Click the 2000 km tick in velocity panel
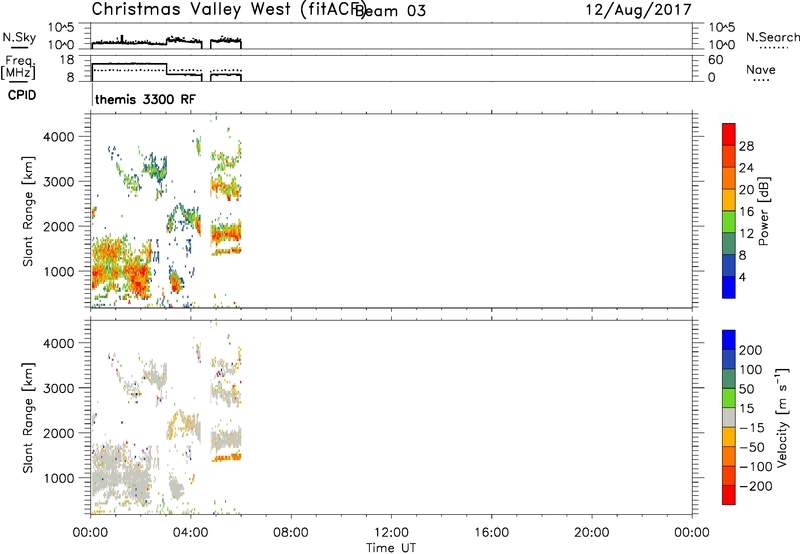 click(x=58, y=433)
